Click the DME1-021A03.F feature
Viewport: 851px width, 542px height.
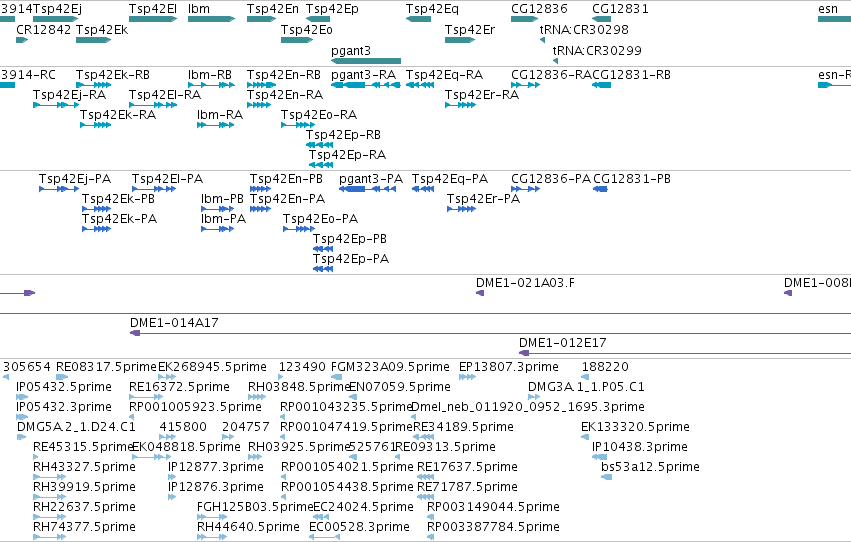coord(480,293)
